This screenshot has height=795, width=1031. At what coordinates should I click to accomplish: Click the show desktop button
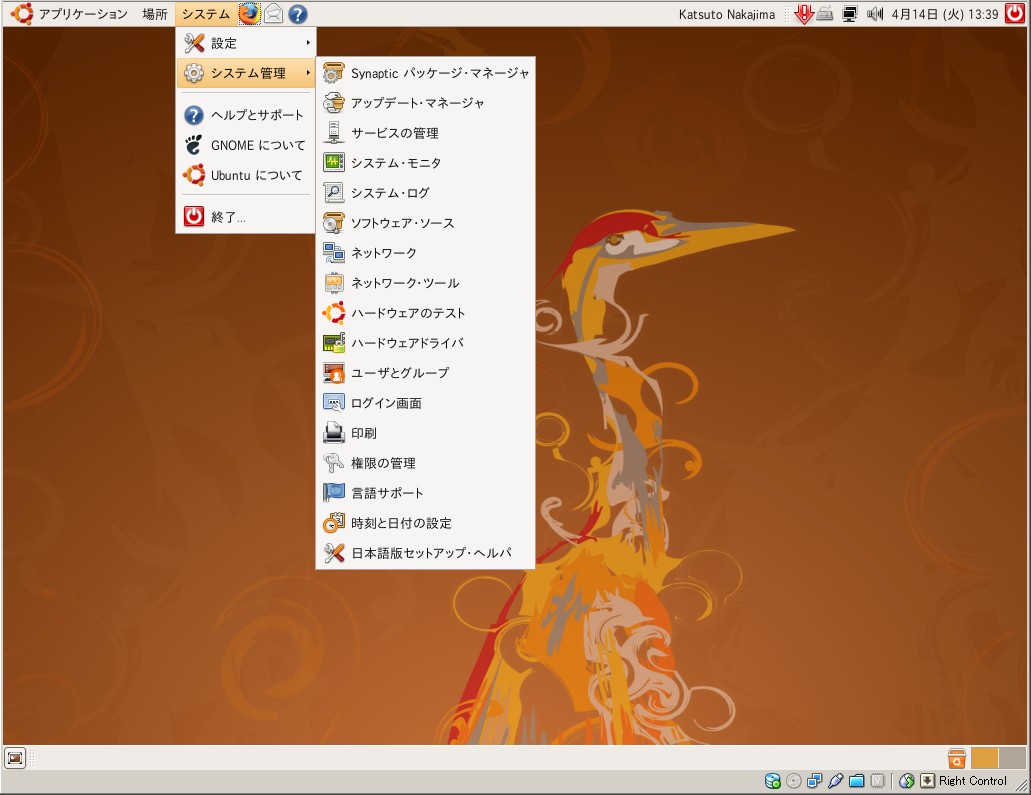pos(15,758)
